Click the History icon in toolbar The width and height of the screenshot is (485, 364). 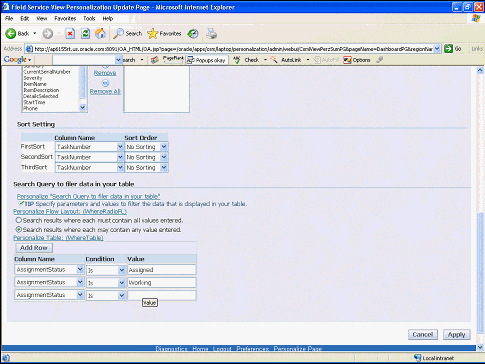(193, 33)
